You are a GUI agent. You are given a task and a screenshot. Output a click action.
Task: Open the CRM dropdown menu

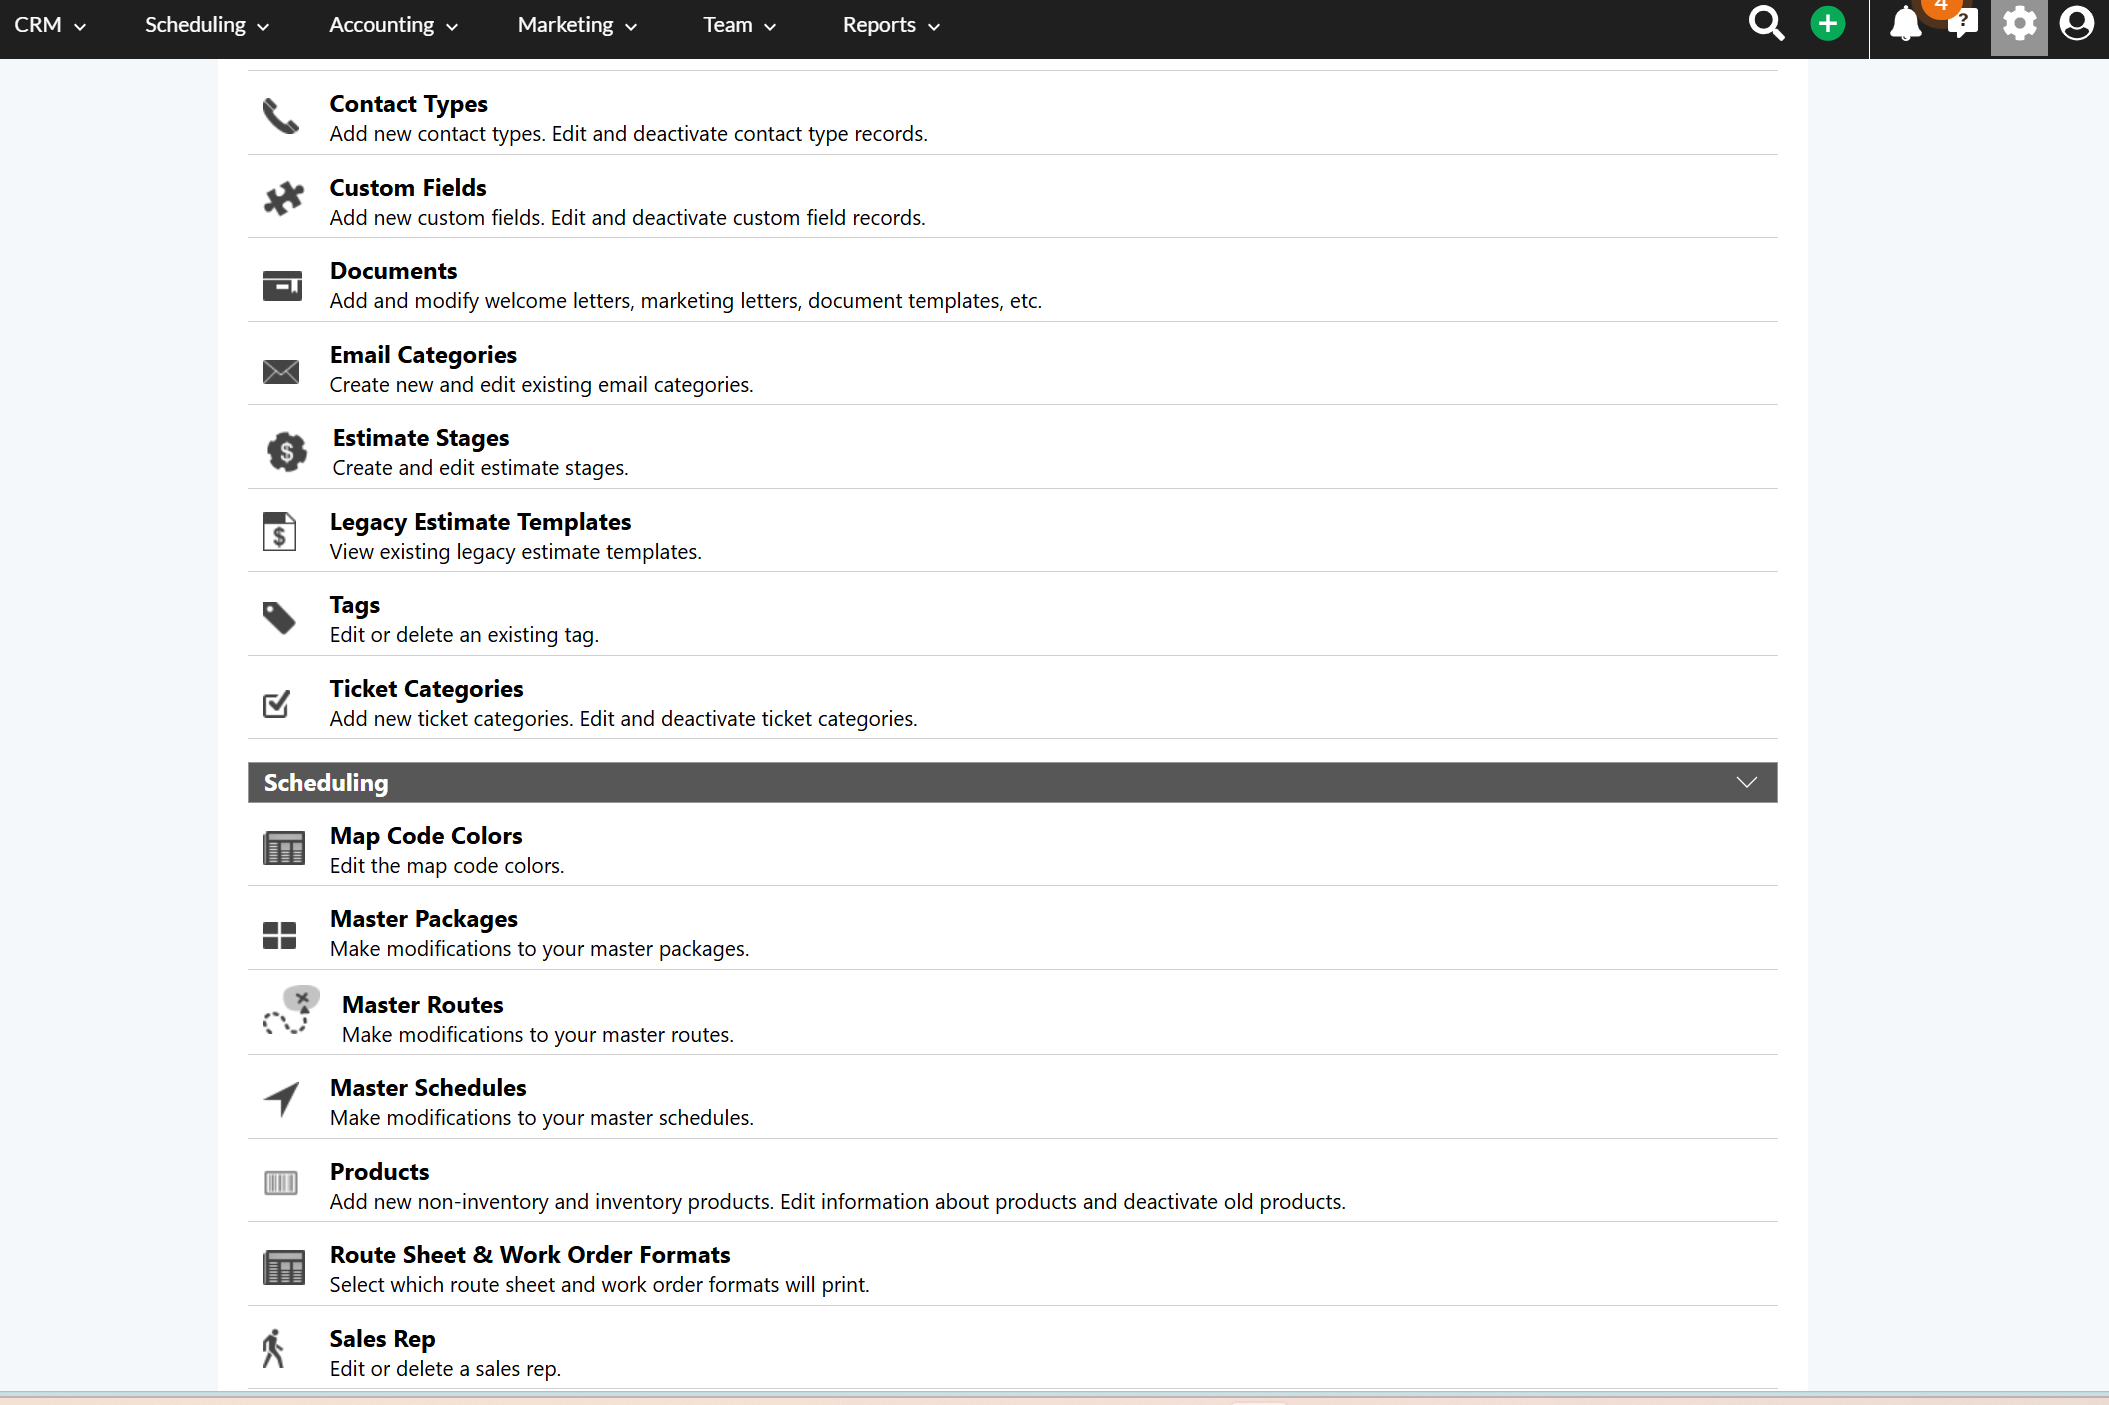click(x=50, y=25)
